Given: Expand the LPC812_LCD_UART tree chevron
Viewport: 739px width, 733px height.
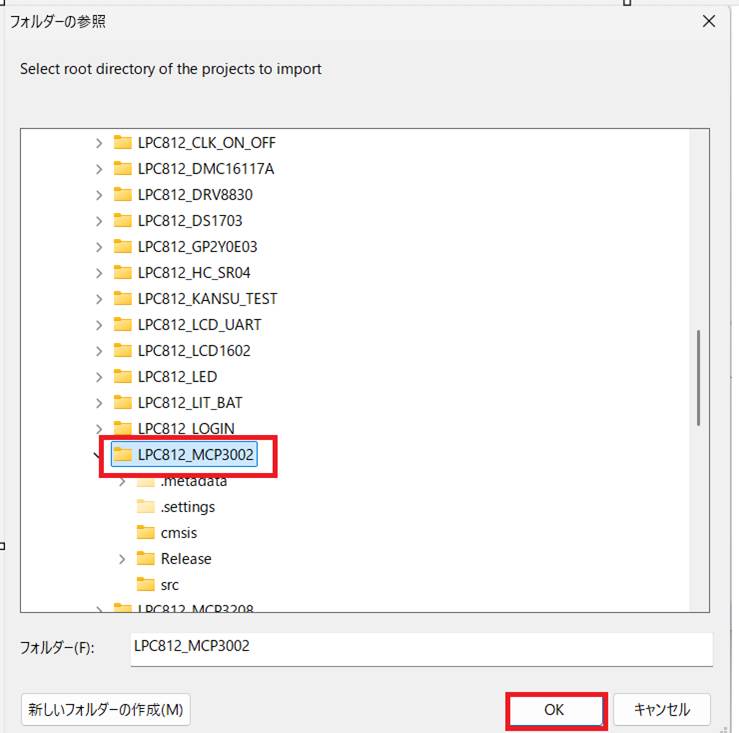Looking at the screenshot, I should [x=99, y=325].
